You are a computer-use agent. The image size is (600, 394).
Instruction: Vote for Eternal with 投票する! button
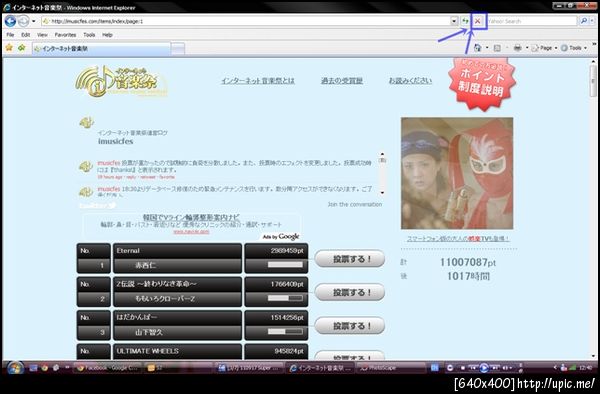coord(349,259)
